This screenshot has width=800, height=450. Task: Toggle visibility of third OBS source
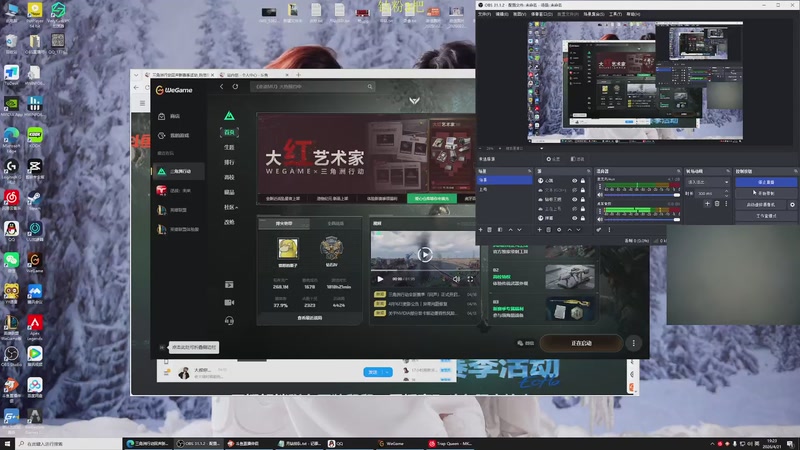coord(574,199)
